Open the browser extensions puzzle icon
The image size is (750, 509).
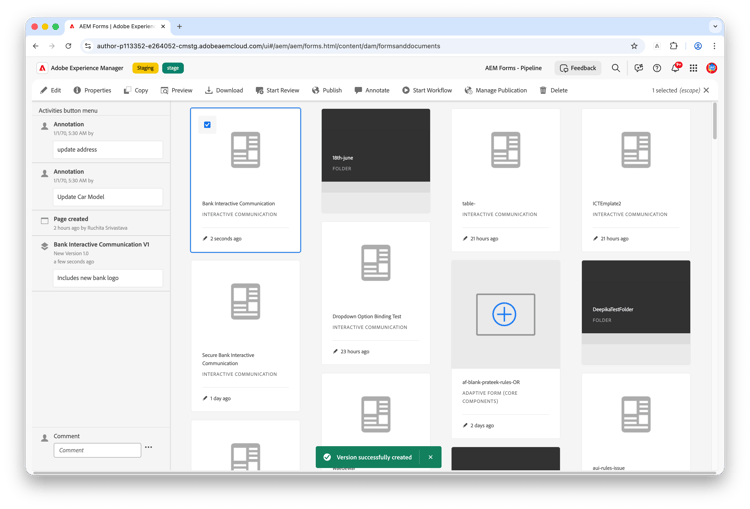coord(673,46)
